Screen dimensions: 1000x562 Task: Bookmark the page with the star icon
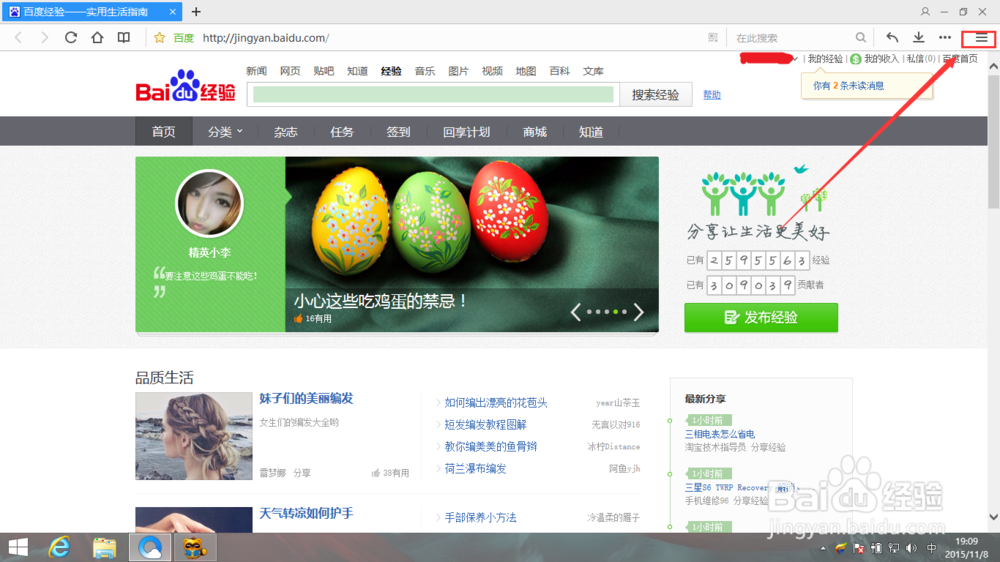[159, 38]
